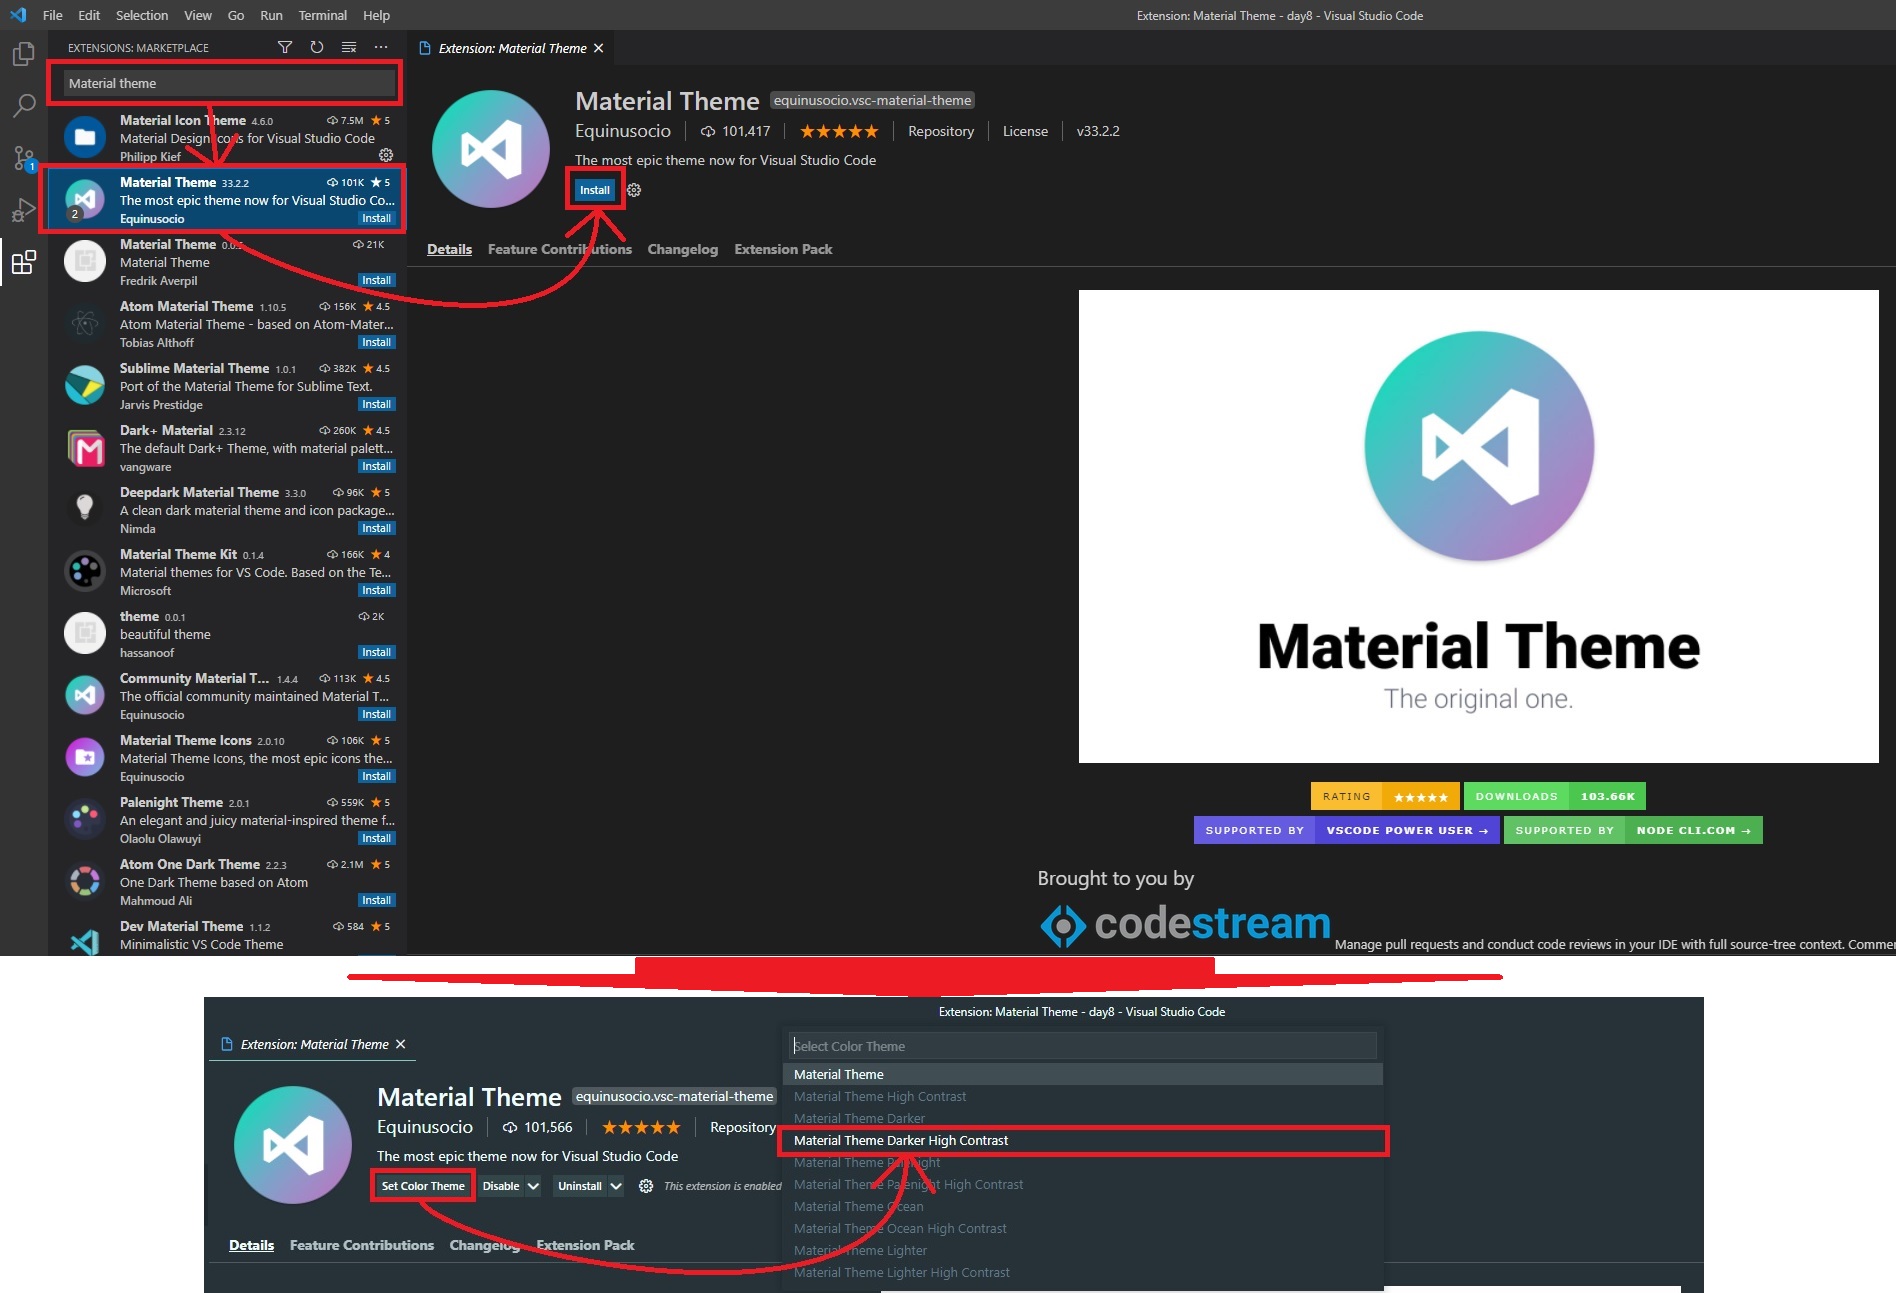Image resolution: width=1896 pixels, height=1293 pixels.
Task: Close top Extension: Material Theme tab
Action: click(599, 48)
